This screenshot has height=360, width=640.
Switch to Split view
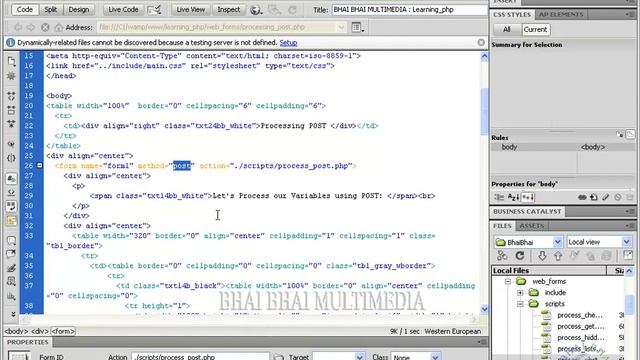(x=51, y=9)
